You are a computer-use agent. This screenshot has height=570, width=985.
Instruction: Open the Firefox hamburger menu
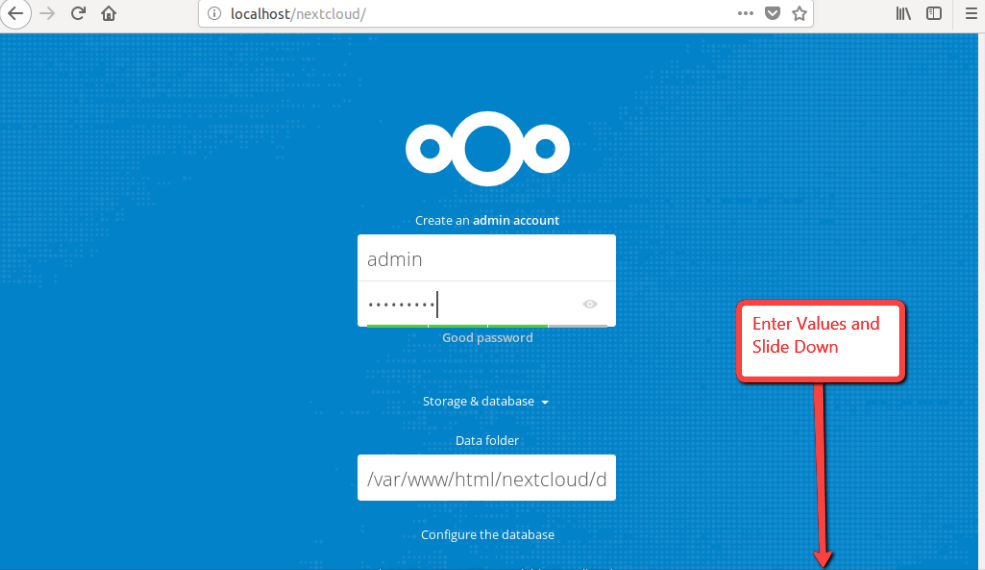coord(971,13)
